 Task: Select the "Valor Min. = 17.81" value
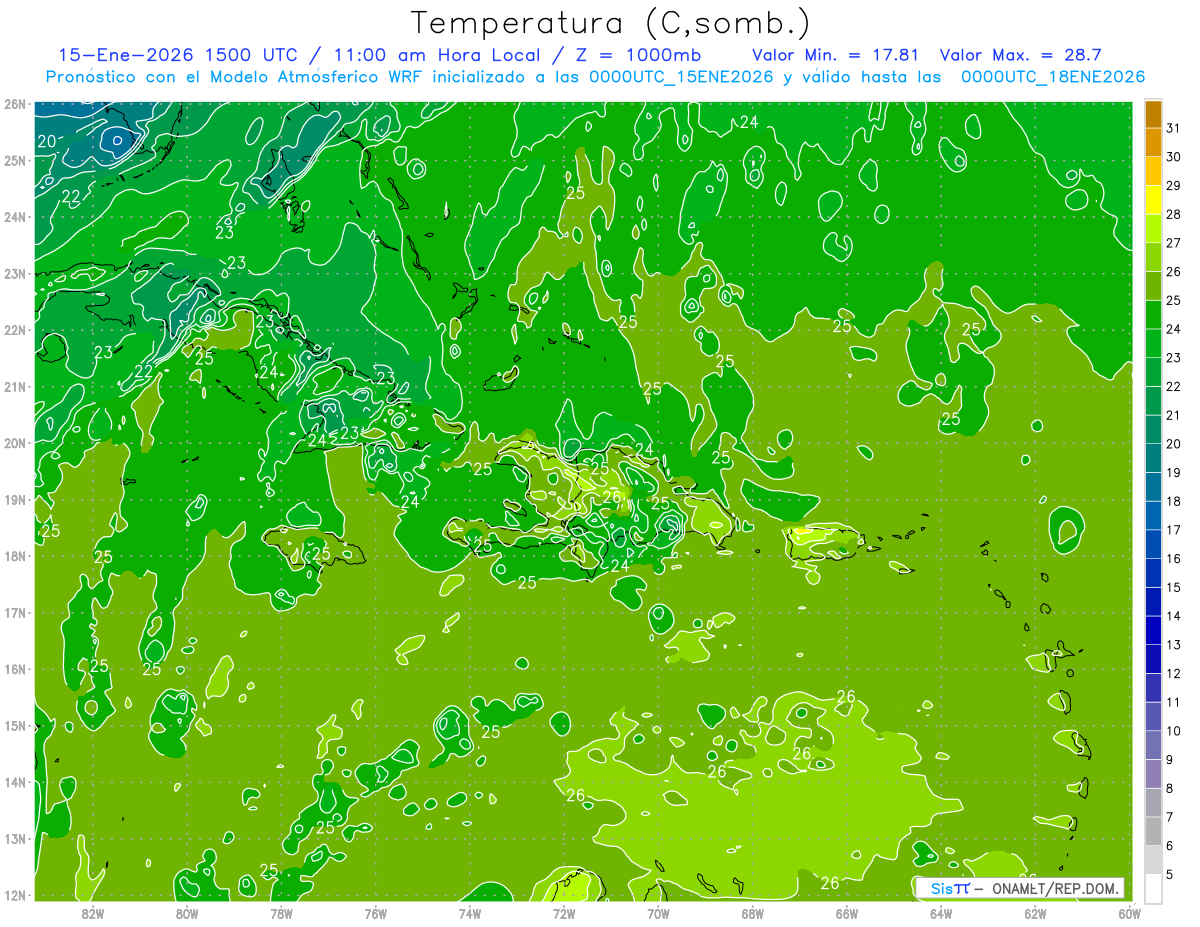836,55
